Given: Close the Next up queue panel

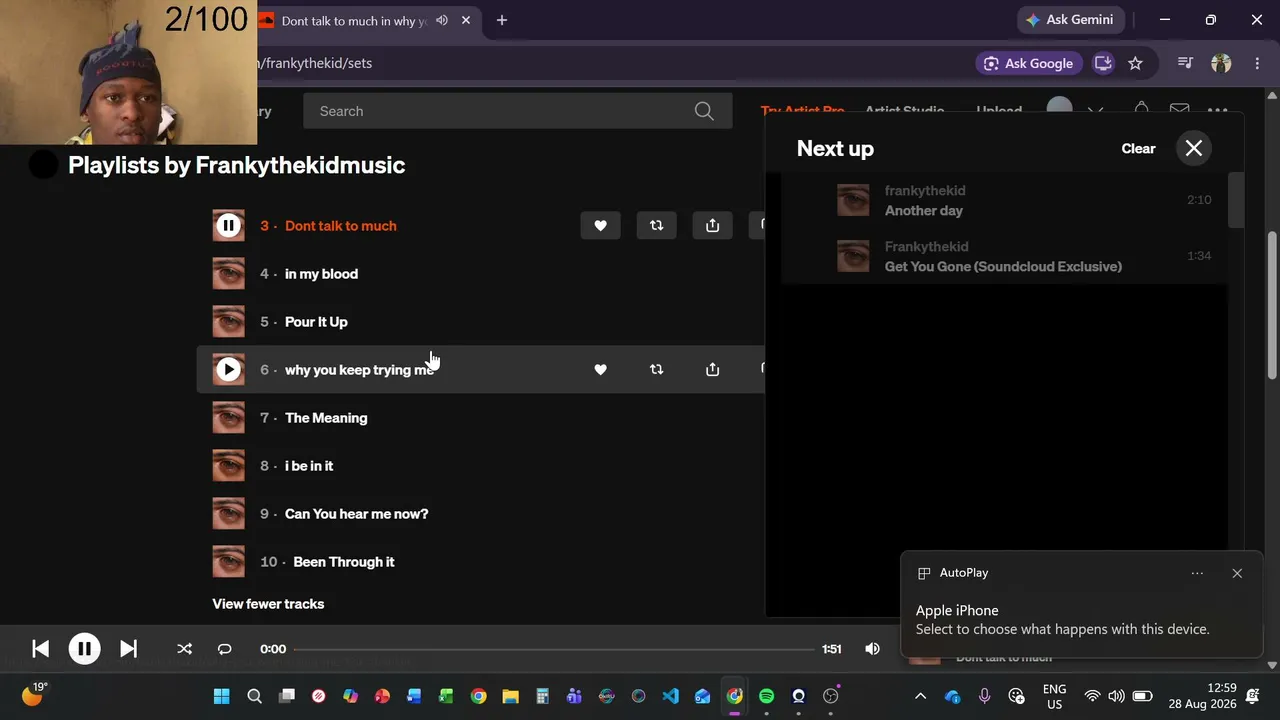Looking at the screenshot, I should point(1194,148).
